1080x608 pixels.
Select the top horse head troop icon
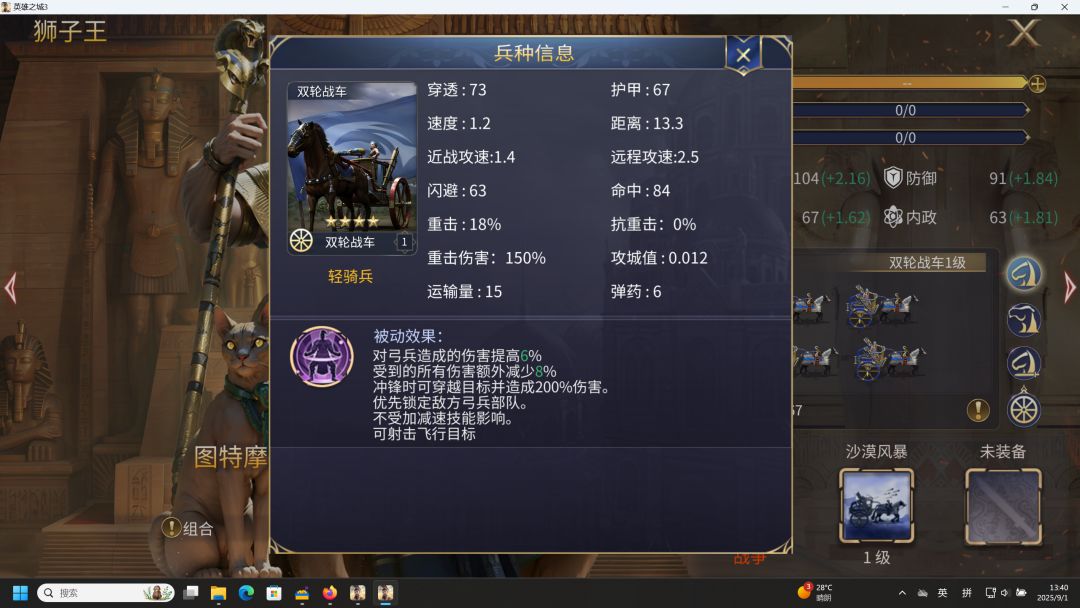tap(1024, 273)
